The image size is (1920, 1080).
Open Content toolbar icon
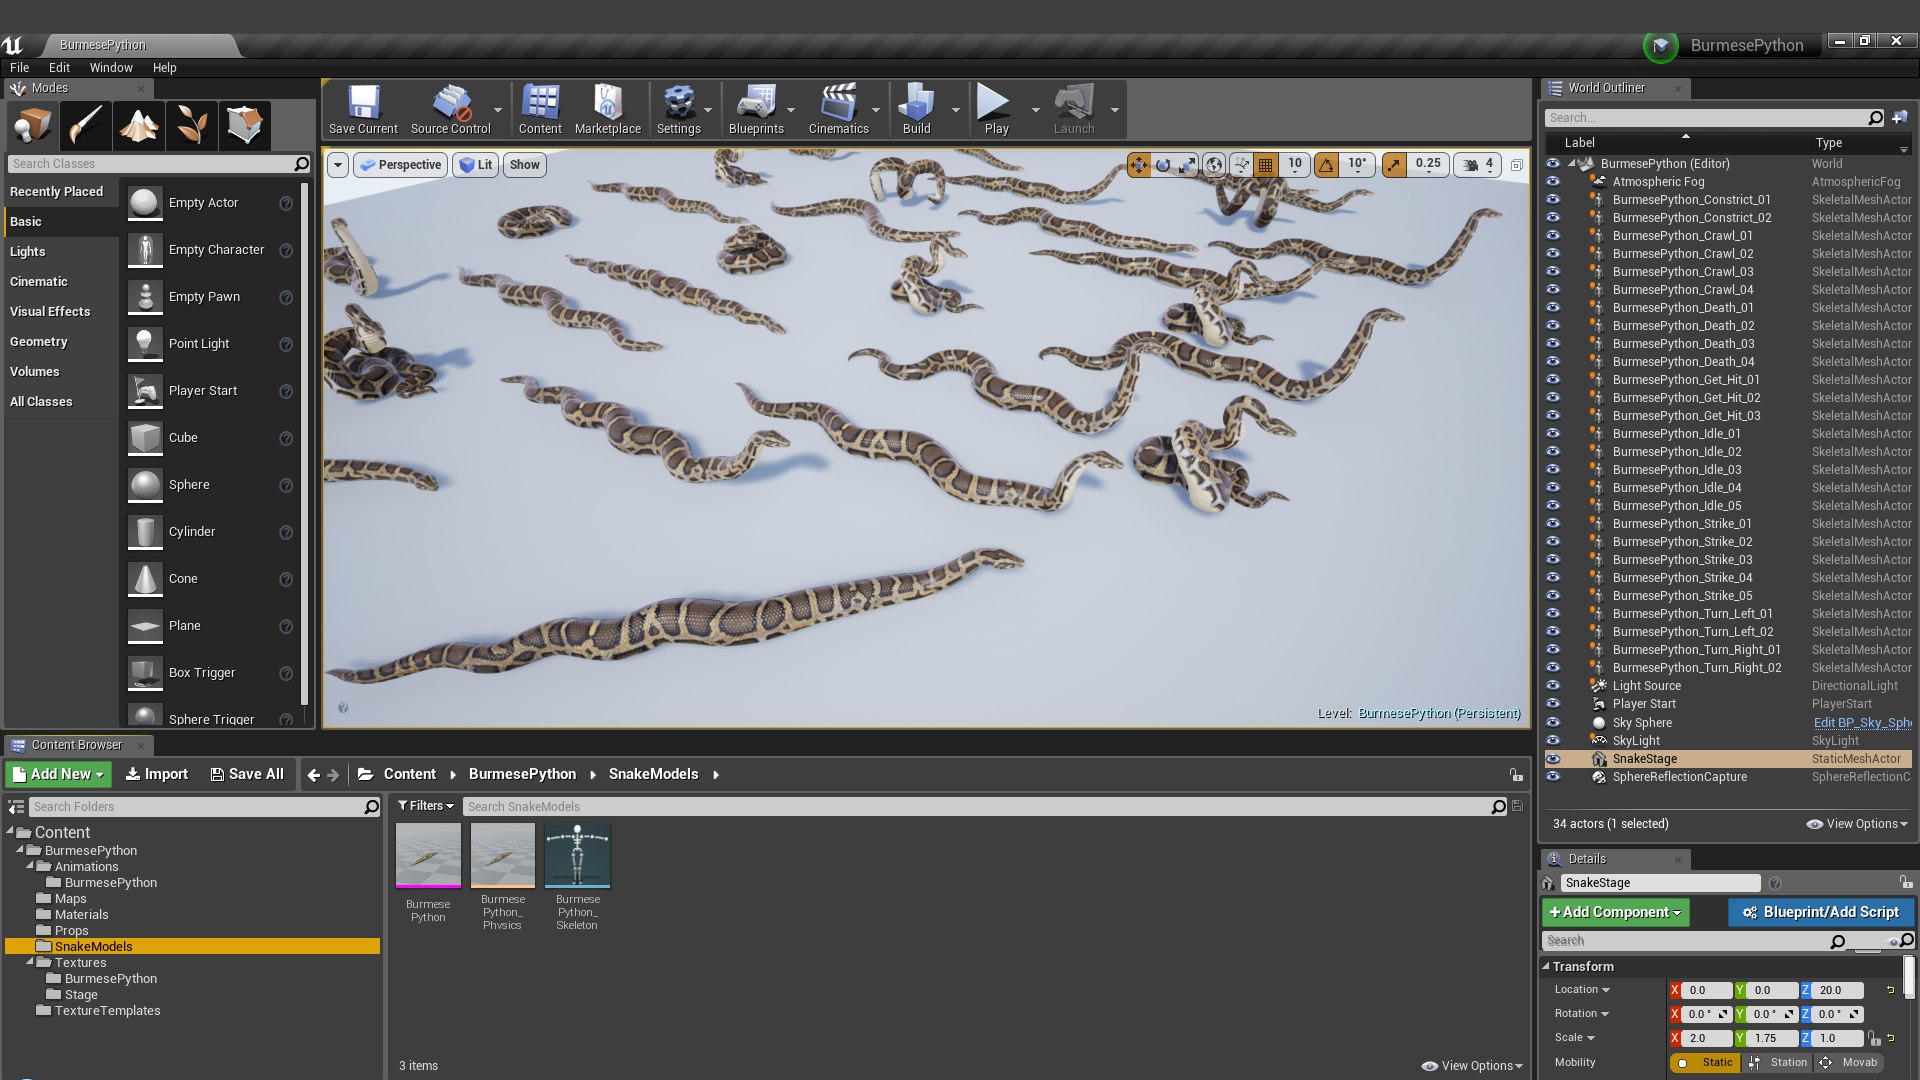(x=540, y=109)
